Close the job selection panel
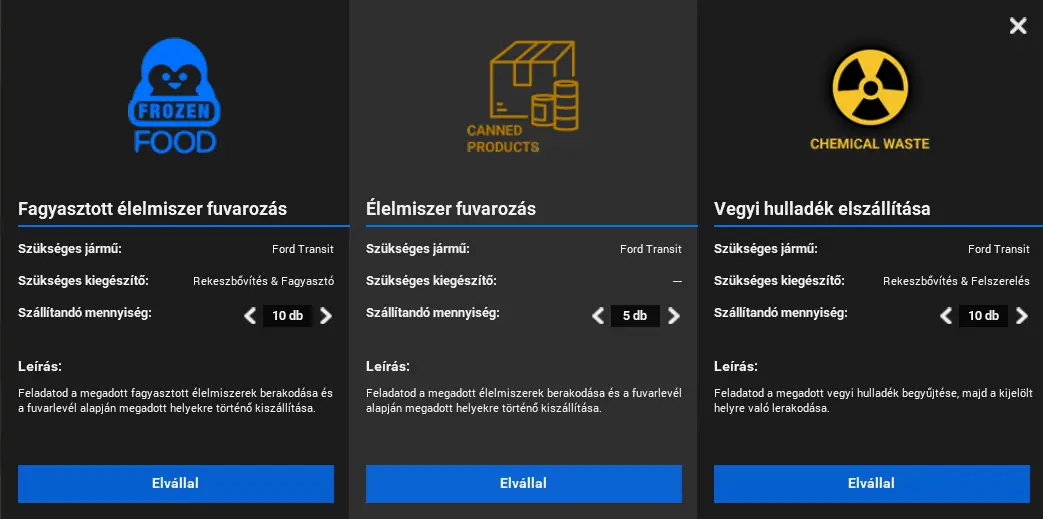 [x=1018, y=26]
